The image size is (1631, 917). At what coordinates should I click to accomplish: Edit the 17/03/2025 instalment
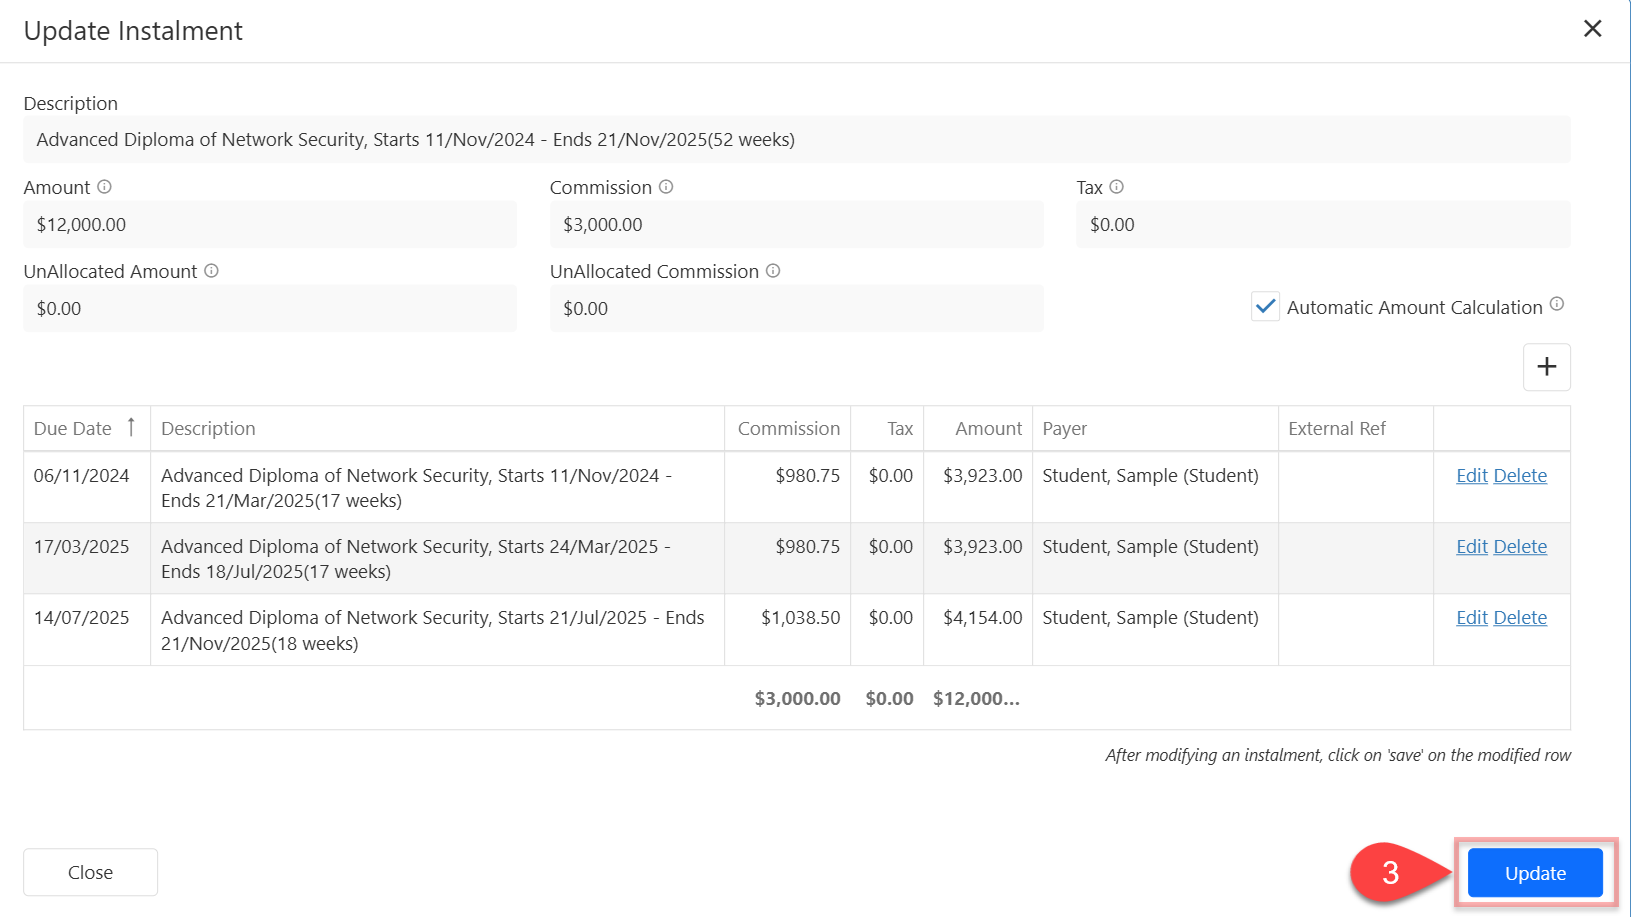1471,547
